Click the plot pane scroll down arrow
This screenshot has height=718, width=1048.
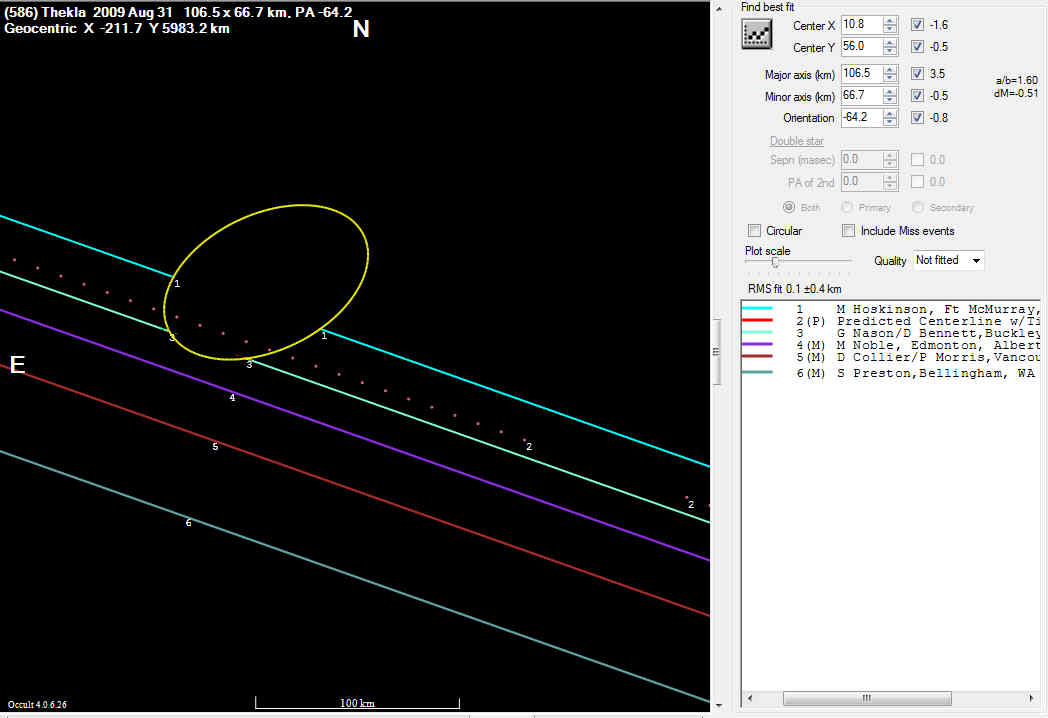tap(719, 705)
